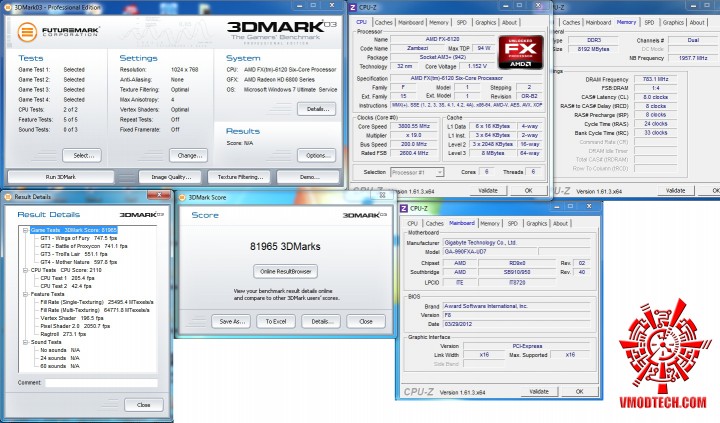Click the Image Quality button
Image resolution: width=720 pixels, height=423 pixels.
171,177
